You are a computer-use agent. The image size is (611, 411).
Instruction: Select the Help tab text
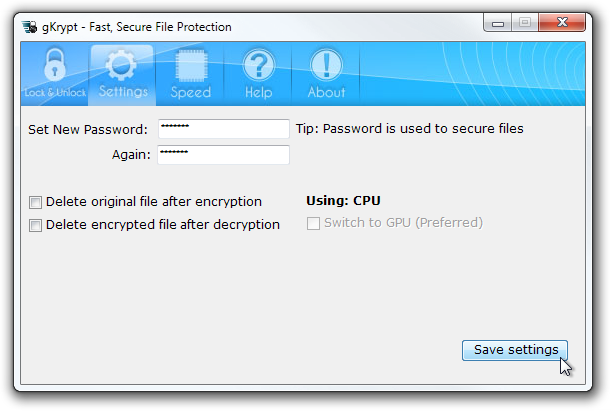coord(259,92)
